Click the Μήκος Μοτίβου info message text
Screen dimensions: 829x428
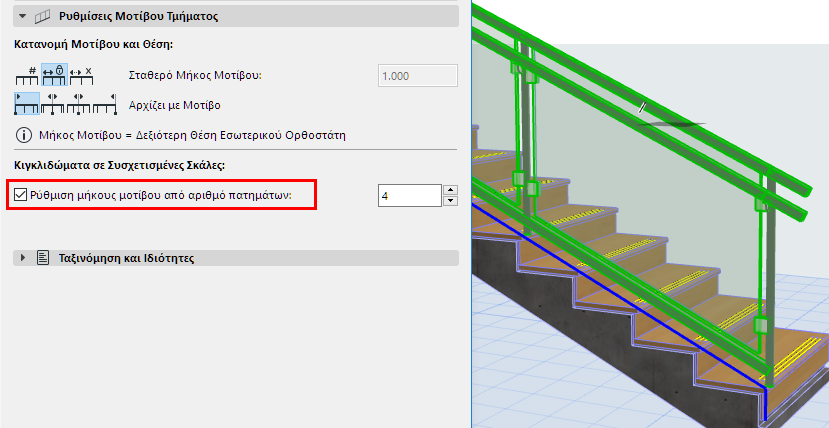[x=192, y=135]
